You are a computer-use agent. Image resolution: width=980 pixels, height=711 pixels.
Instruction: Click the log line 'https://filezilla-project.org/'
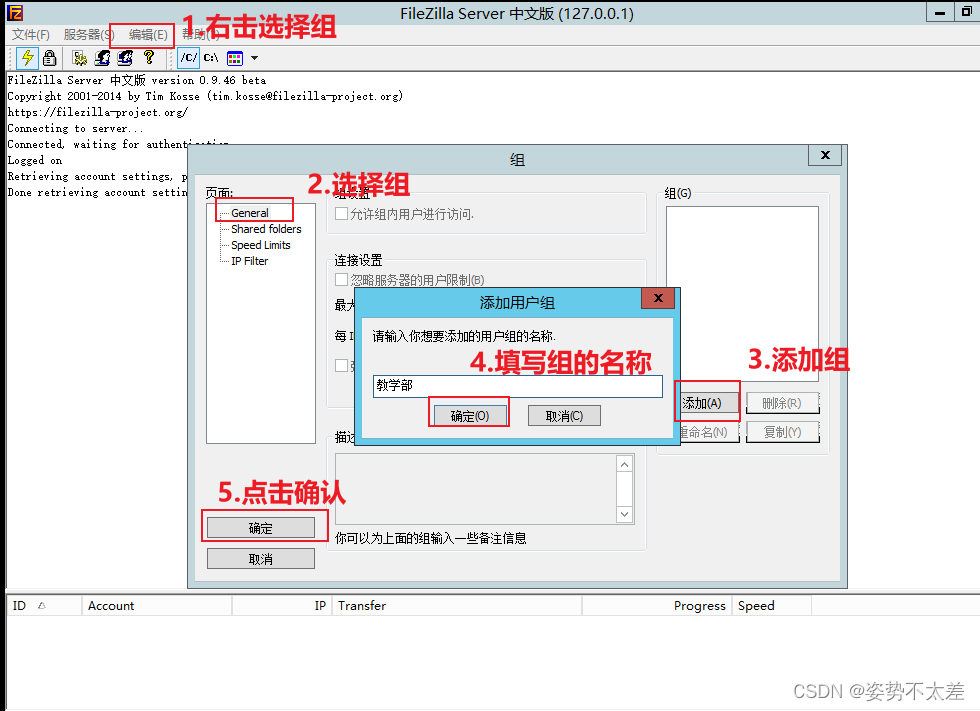coord(98,112)
